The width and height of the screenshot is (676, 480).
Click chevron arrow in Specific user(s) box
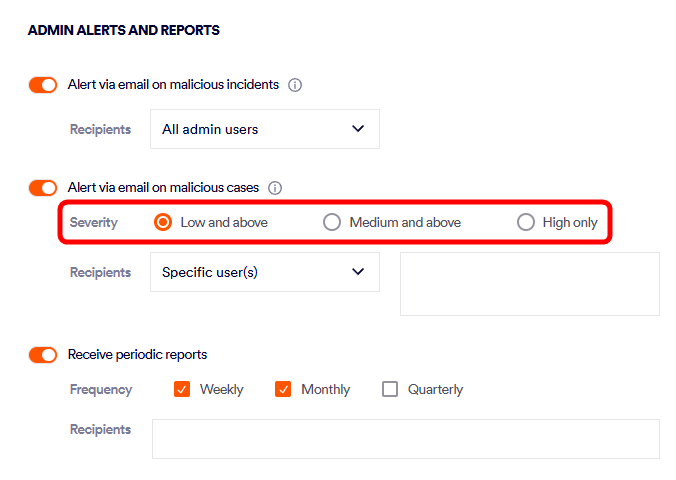[x=359, y=272]
